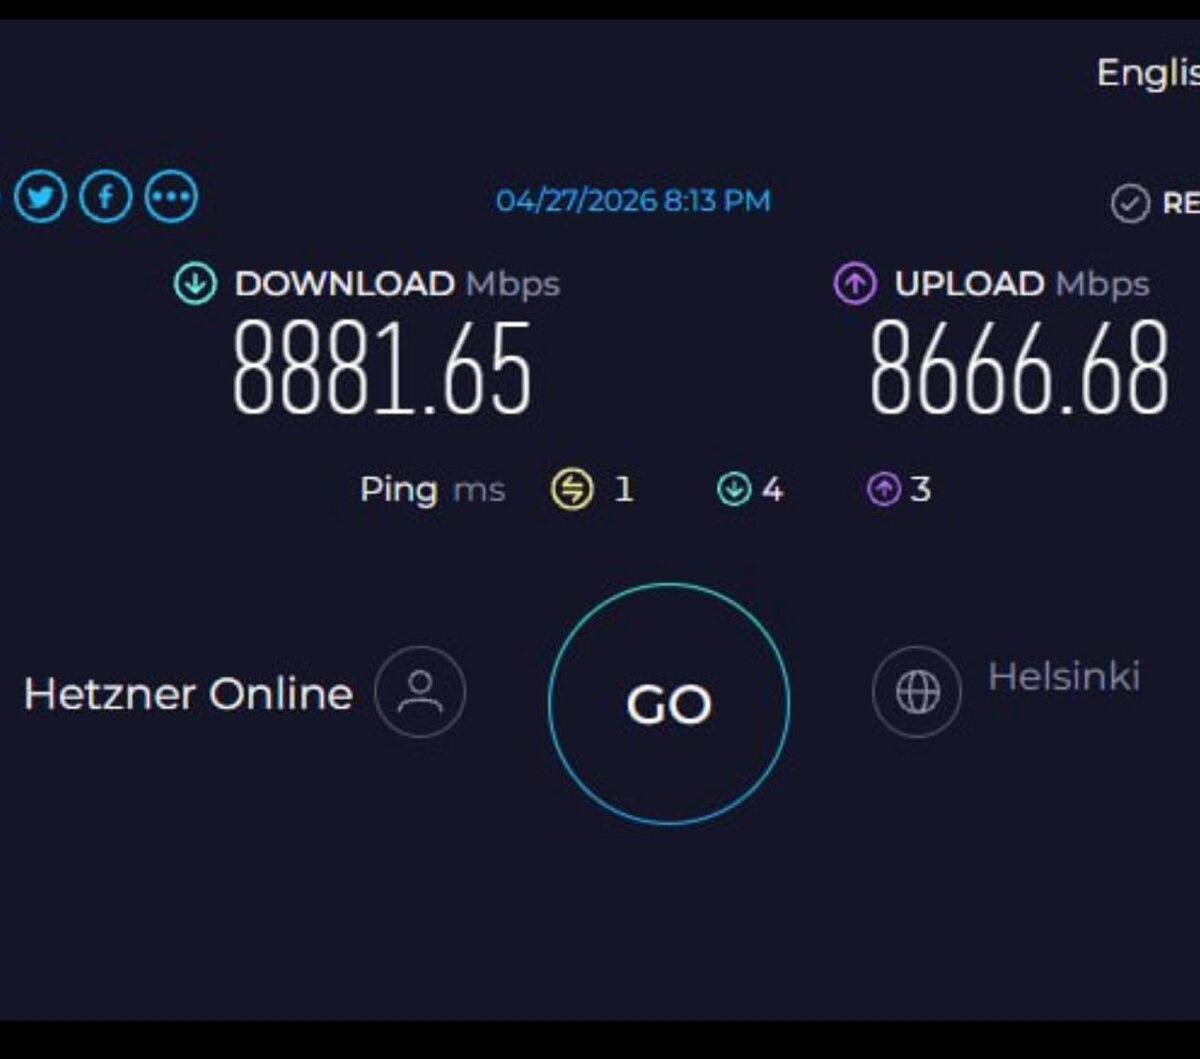The width and height of the screenshot is (1200, 1059).
Task: Click the yellow idle ping icon
Action: coord(572,489)
